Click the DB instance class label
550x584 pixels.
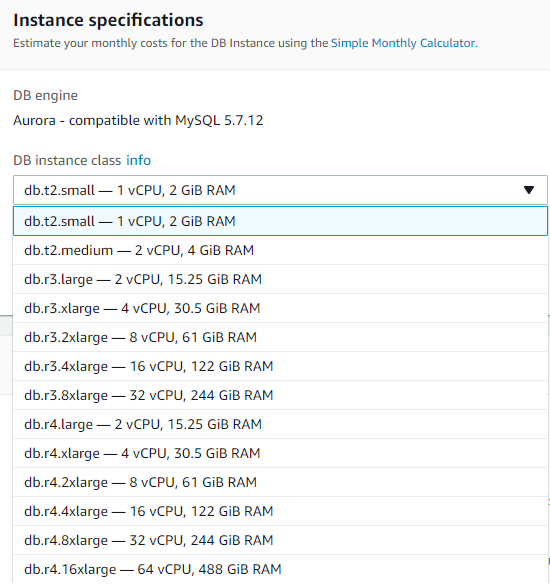pos(67,161)
